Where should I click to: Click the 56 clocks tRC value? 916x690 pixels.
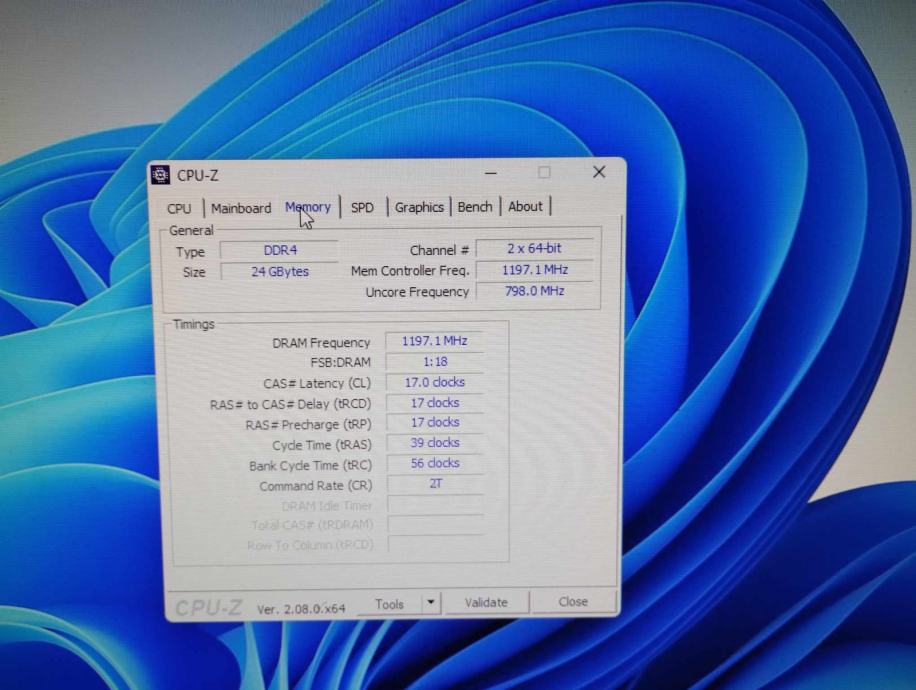[435, 463]
